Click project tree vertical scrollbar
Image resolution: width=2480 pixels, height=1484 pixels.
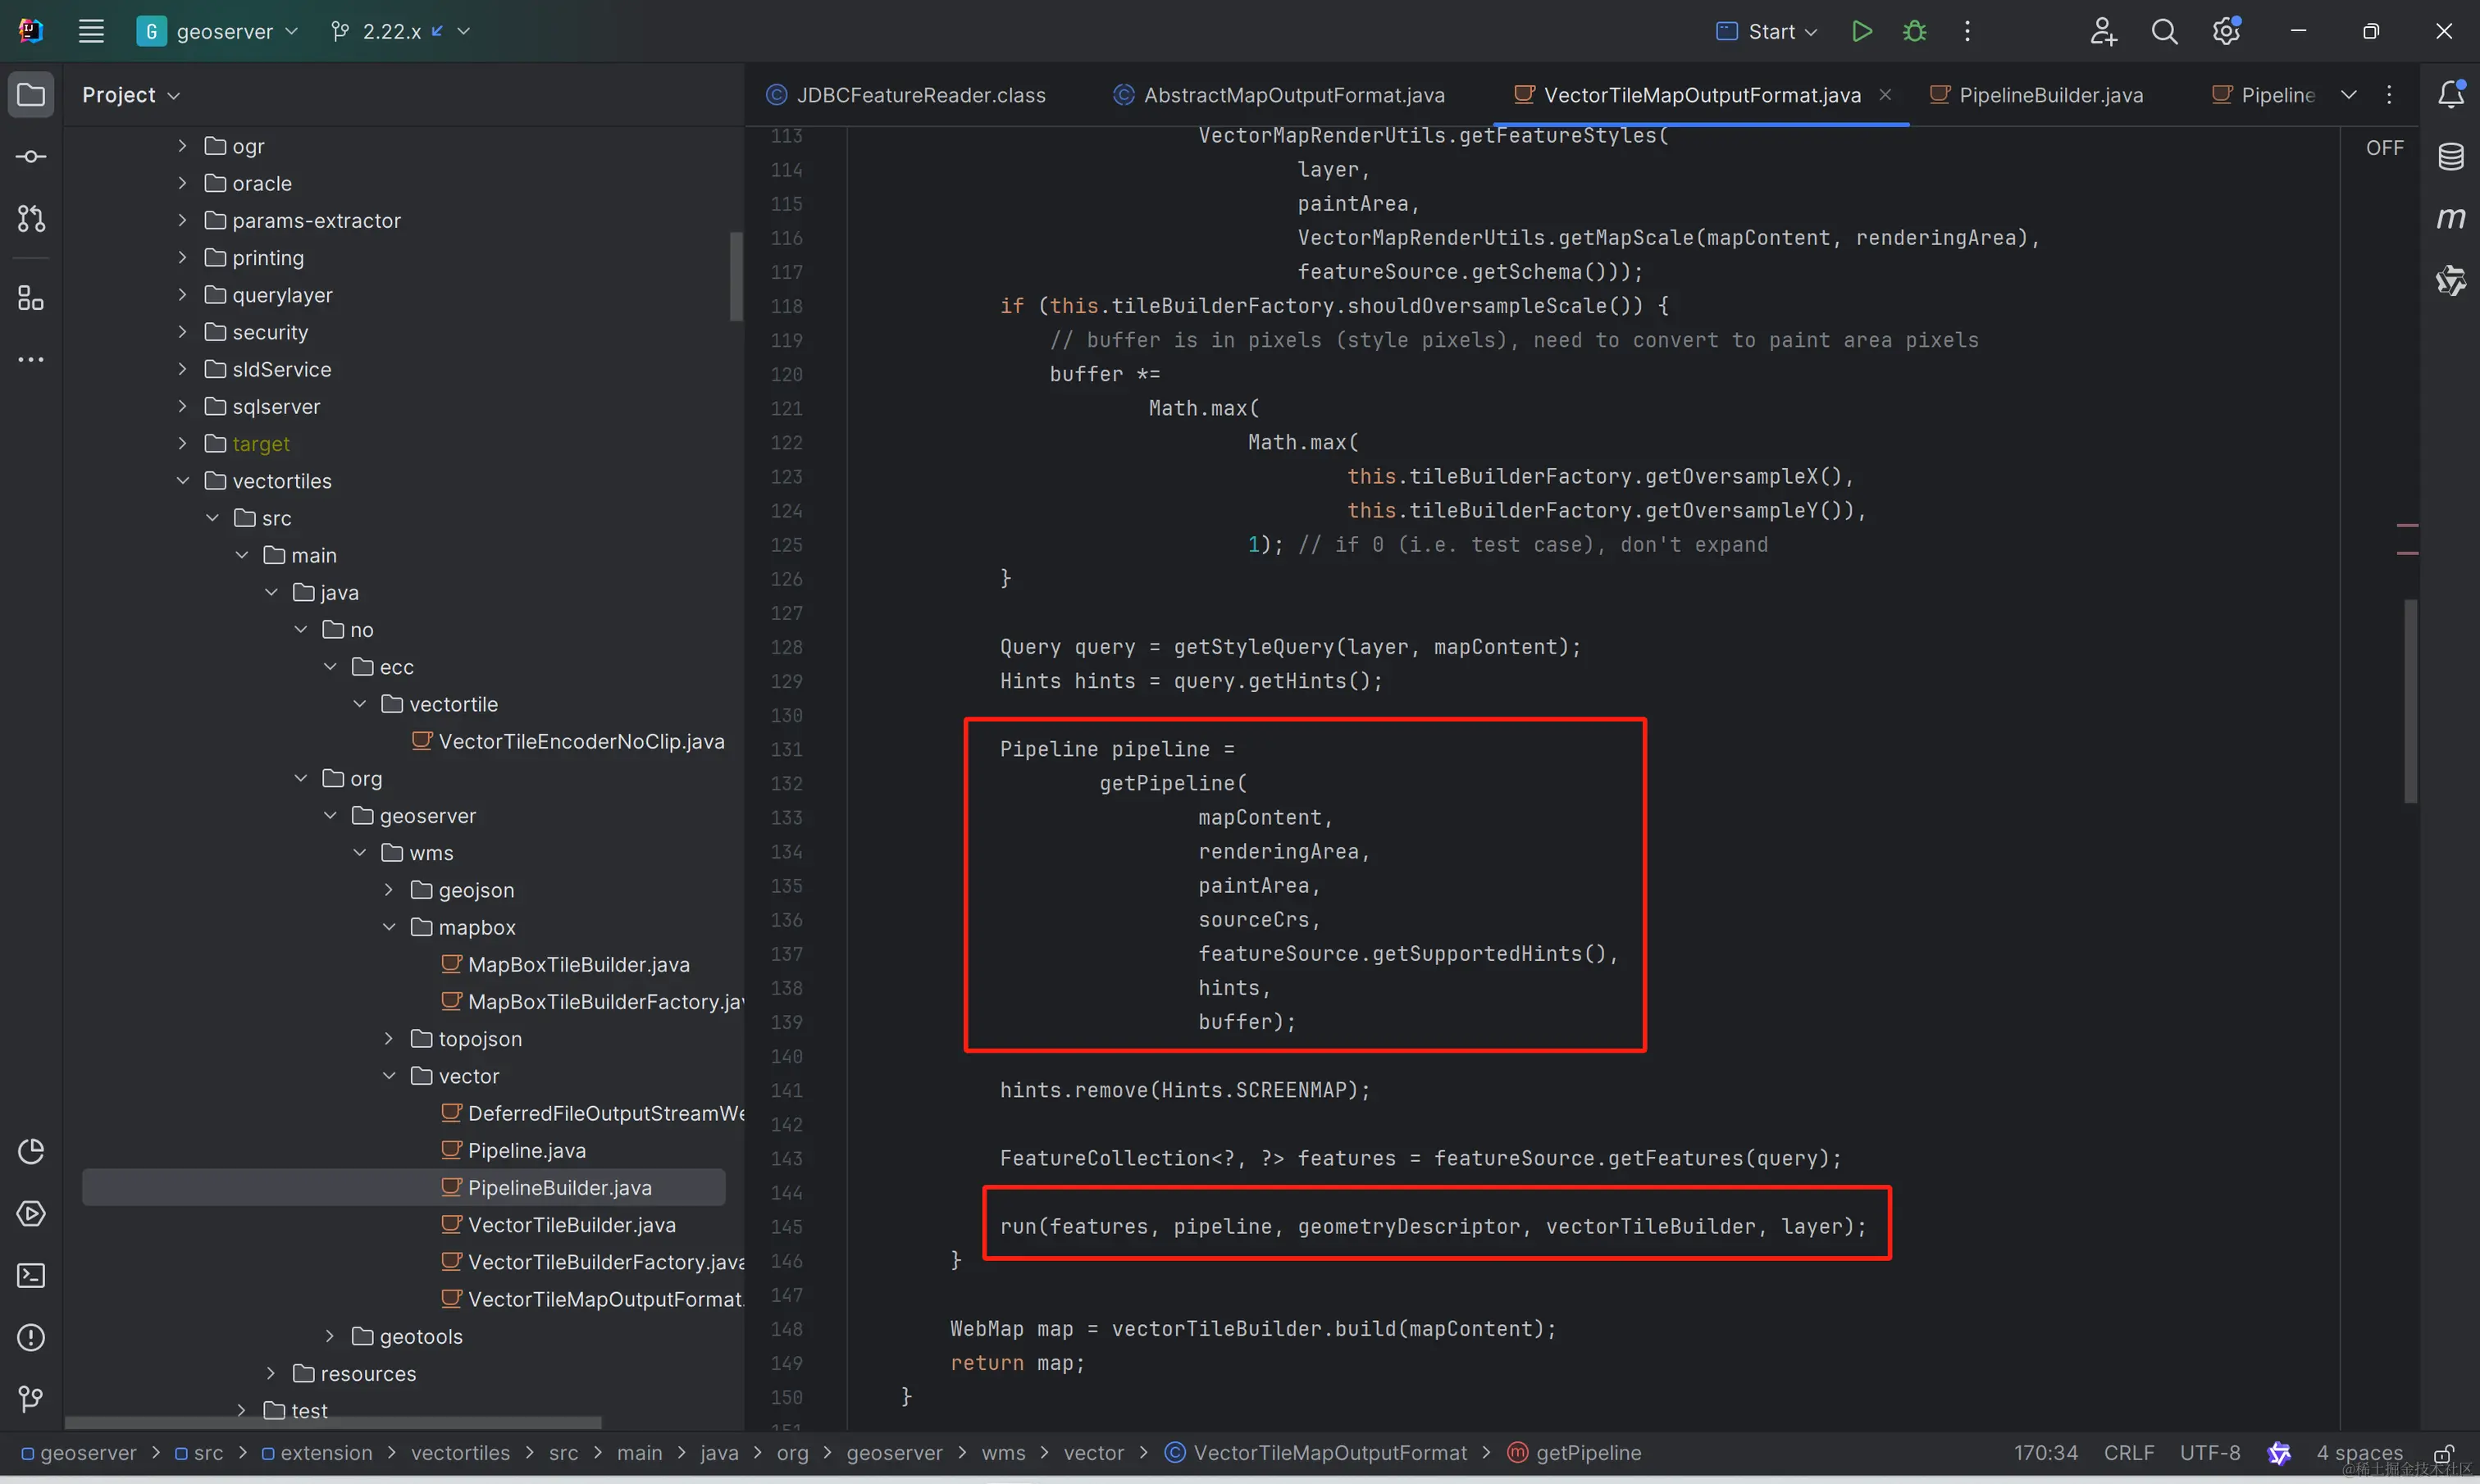736,277
